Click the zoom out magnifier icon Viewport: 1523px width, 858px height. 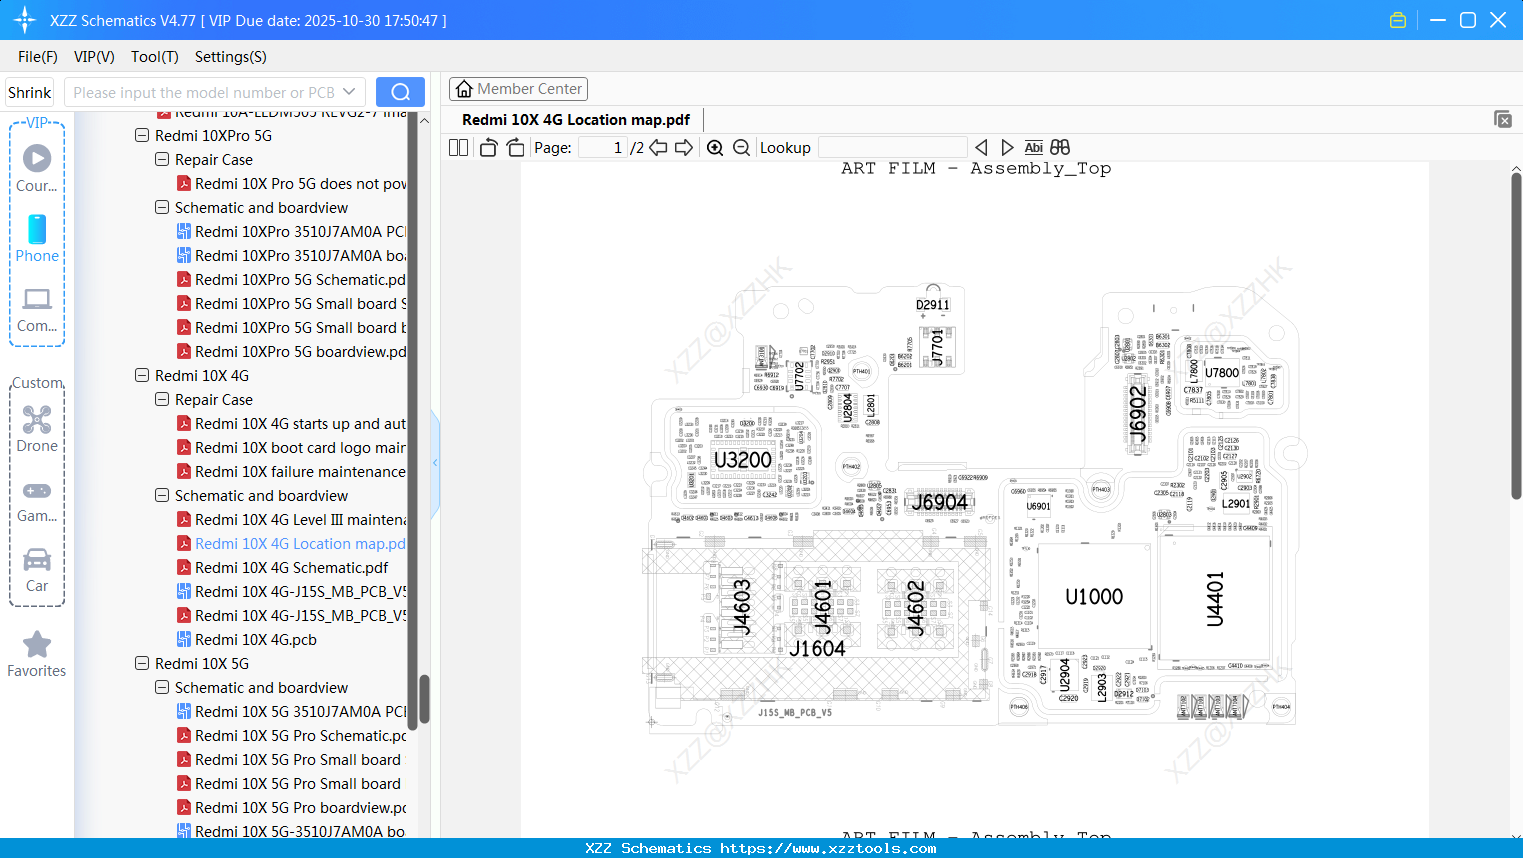point(741,147)
